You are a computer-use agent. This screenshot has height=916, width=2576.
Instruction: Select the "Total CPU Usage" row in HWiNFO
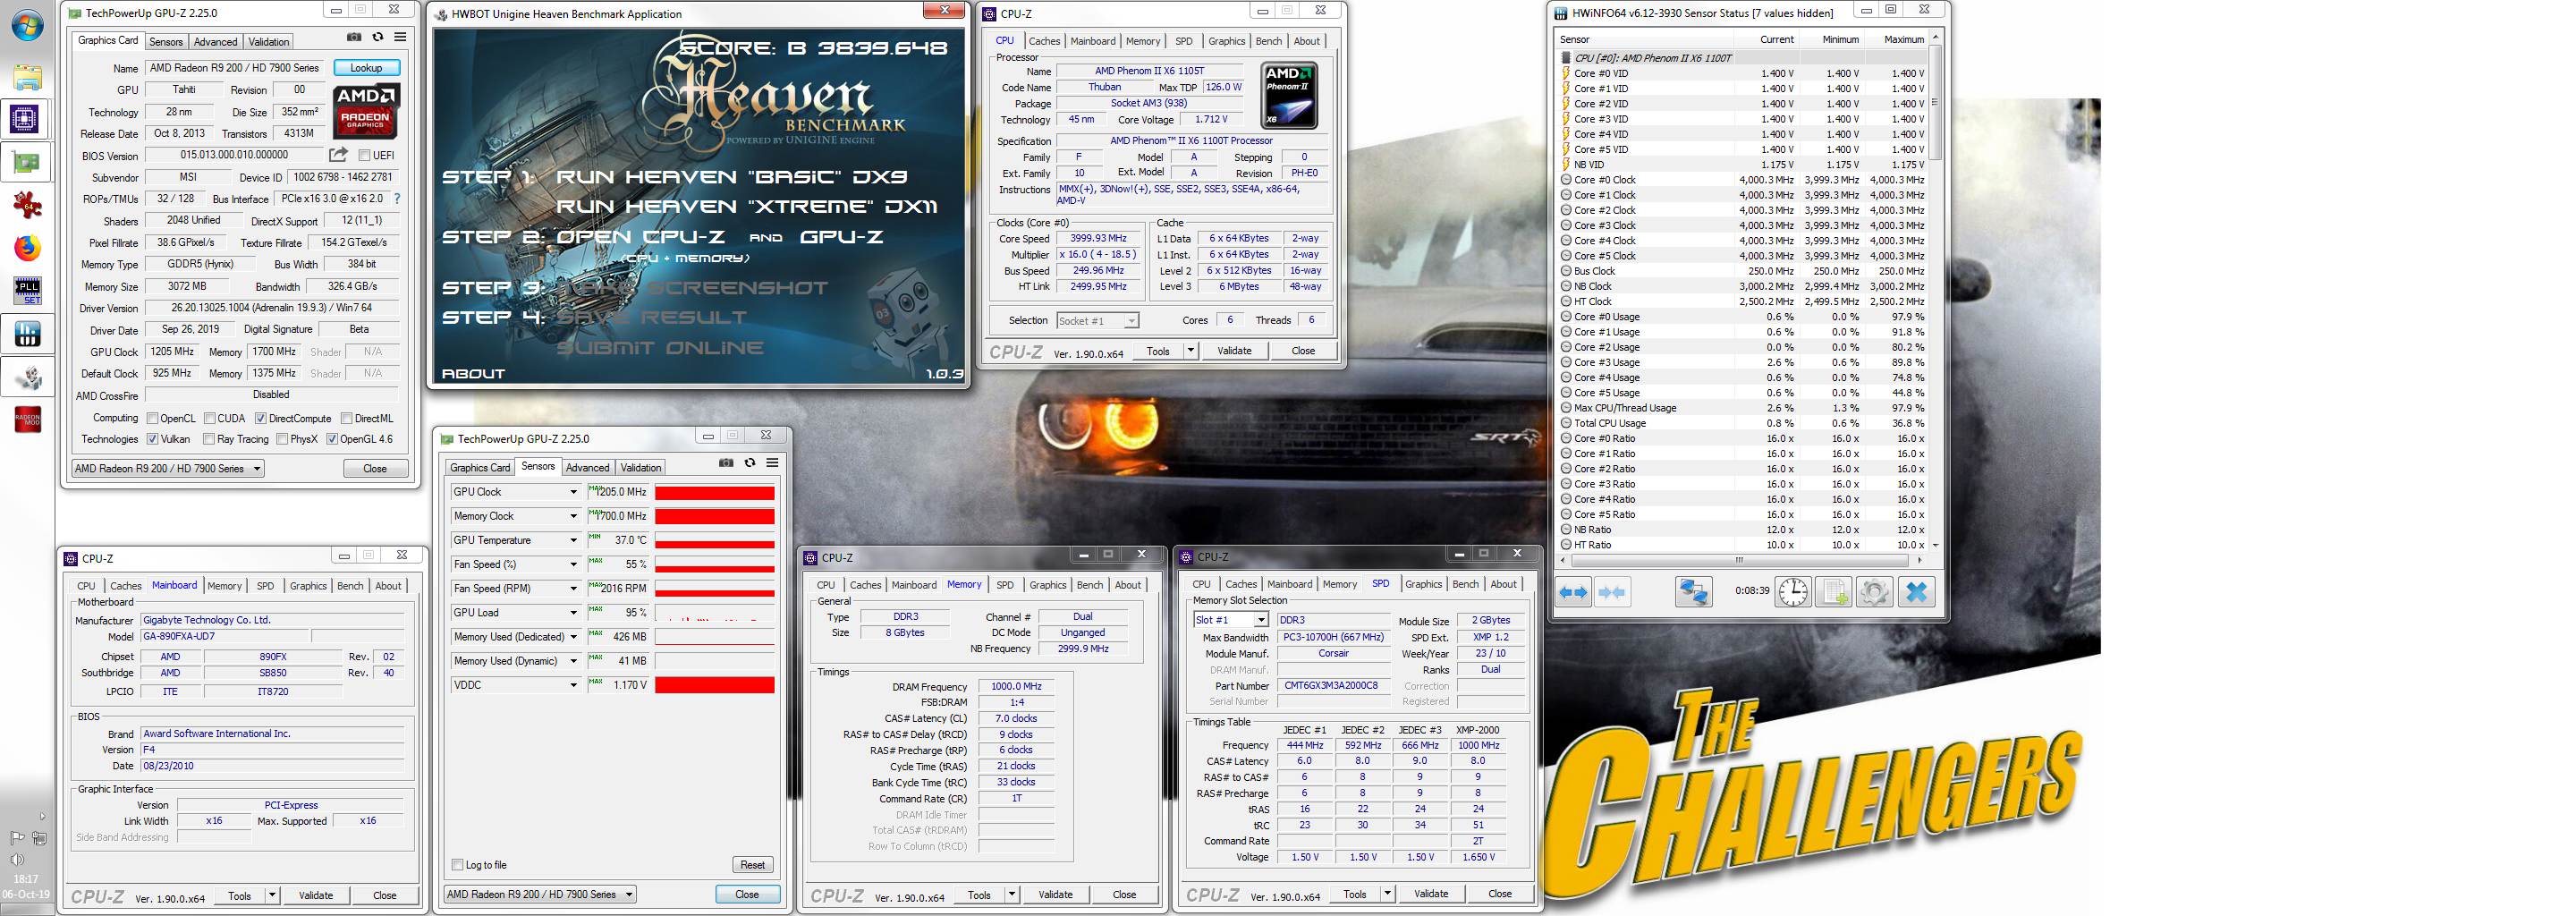click(1742, 423)
